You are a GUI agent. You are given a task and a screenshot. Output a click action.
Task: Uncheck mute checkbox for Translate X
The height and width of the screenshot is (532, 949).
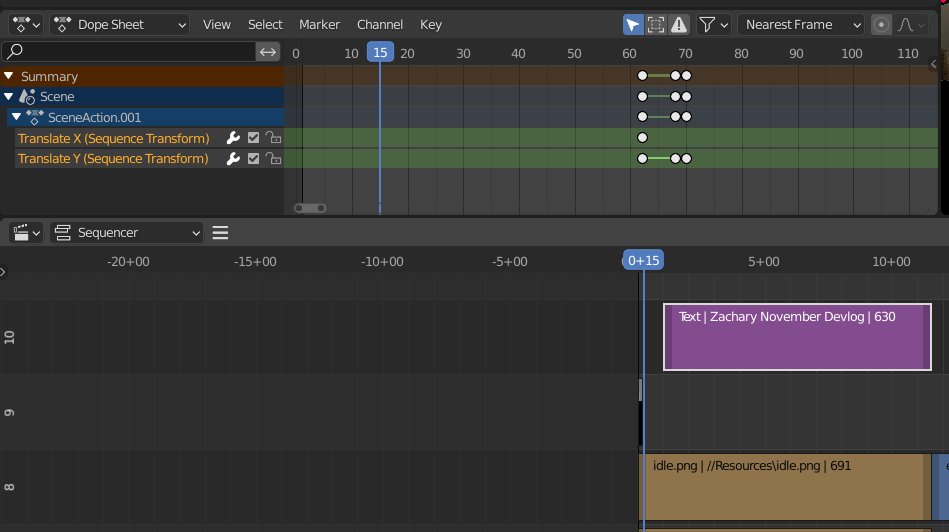pyautogui.click(x=253, y=138)
